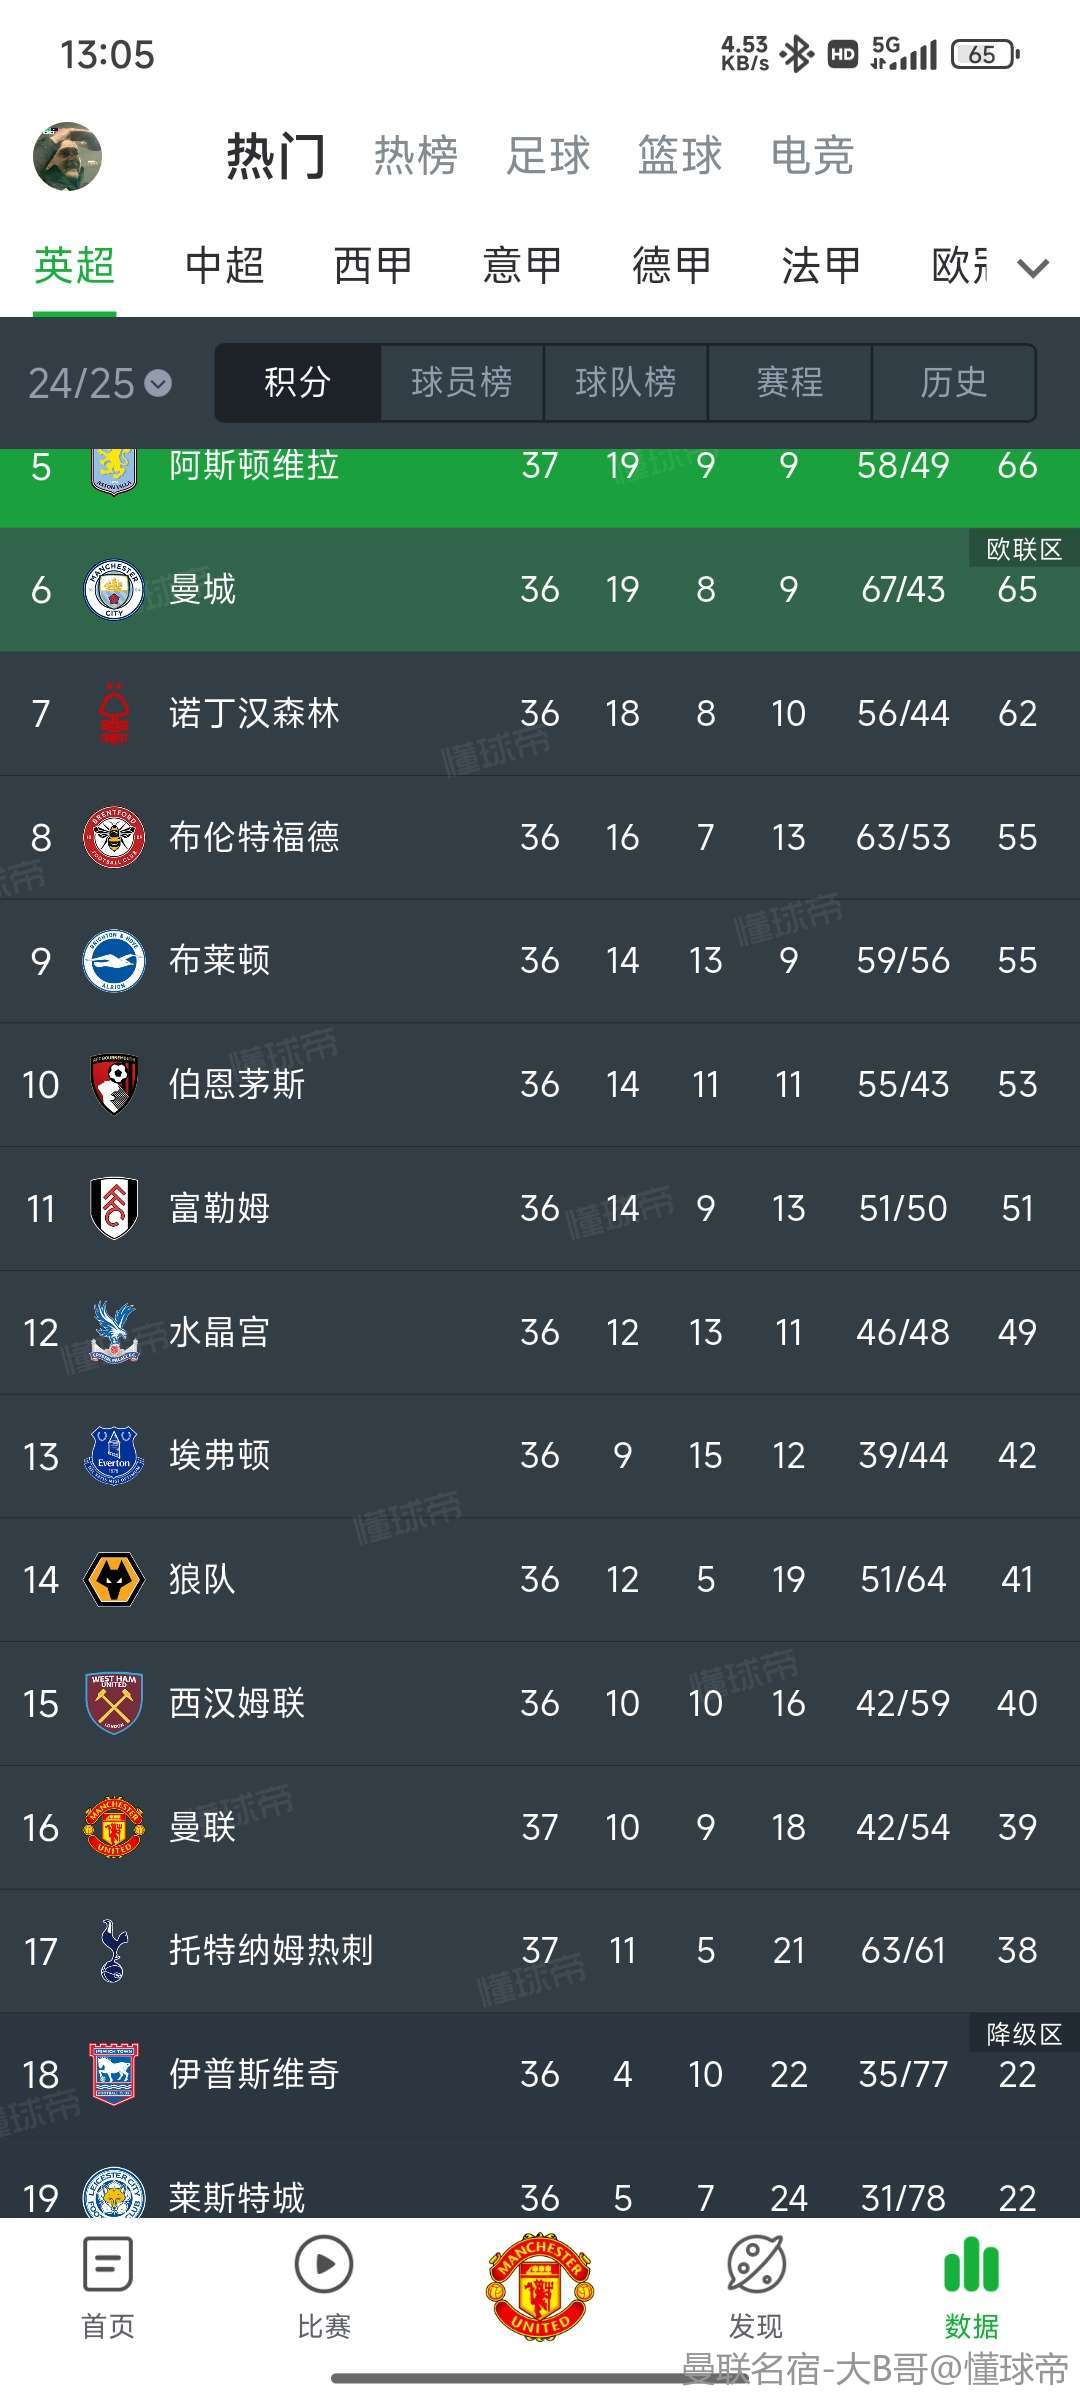Image resolution: width=1080 pixels, height=2400 pixels.
Task: Open the user profile avatar
Action: tap(68, 156)
